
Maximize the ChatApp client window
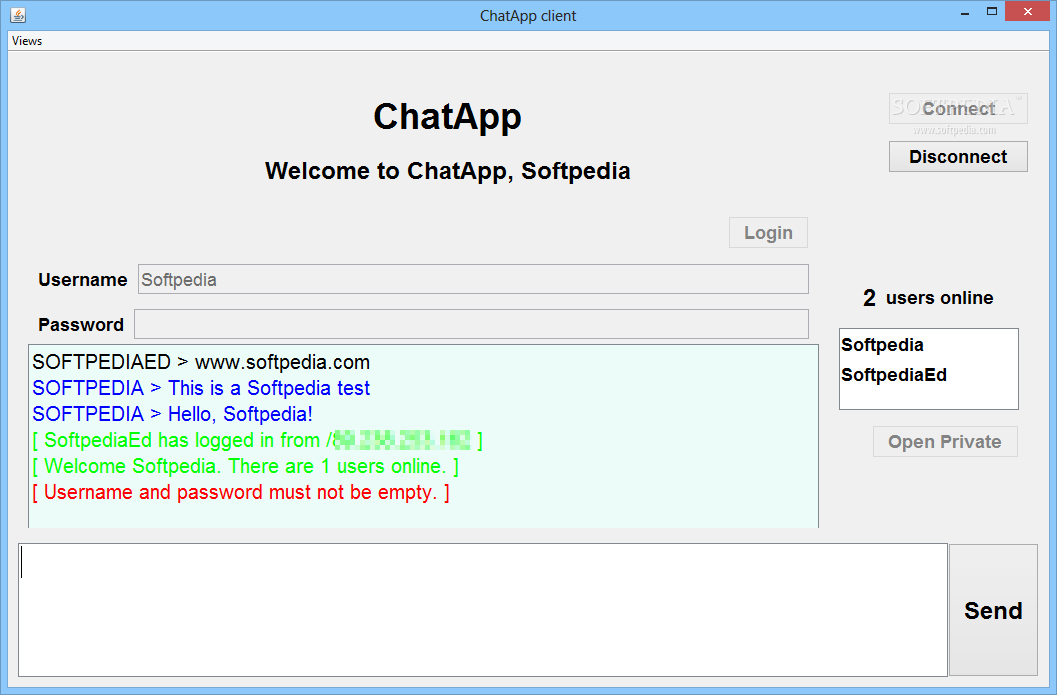[x=992, y=11]
